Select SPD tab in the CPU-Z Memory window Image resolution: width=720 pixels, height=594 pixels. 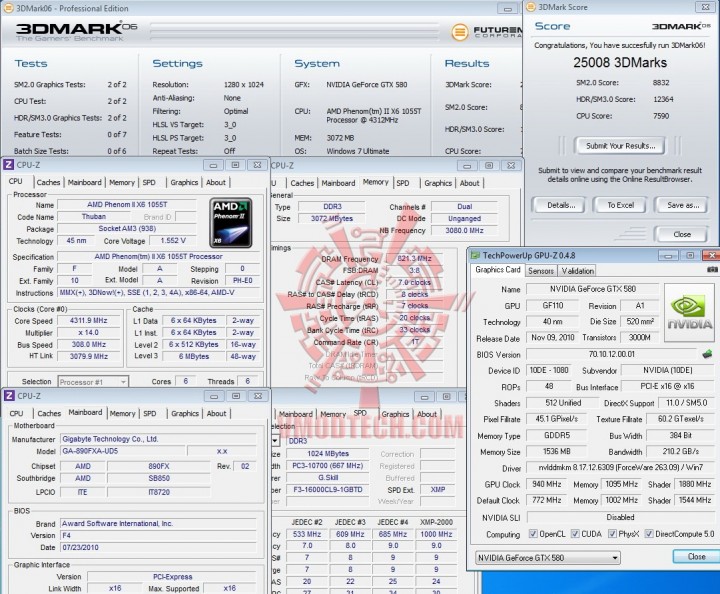point(403,183)
